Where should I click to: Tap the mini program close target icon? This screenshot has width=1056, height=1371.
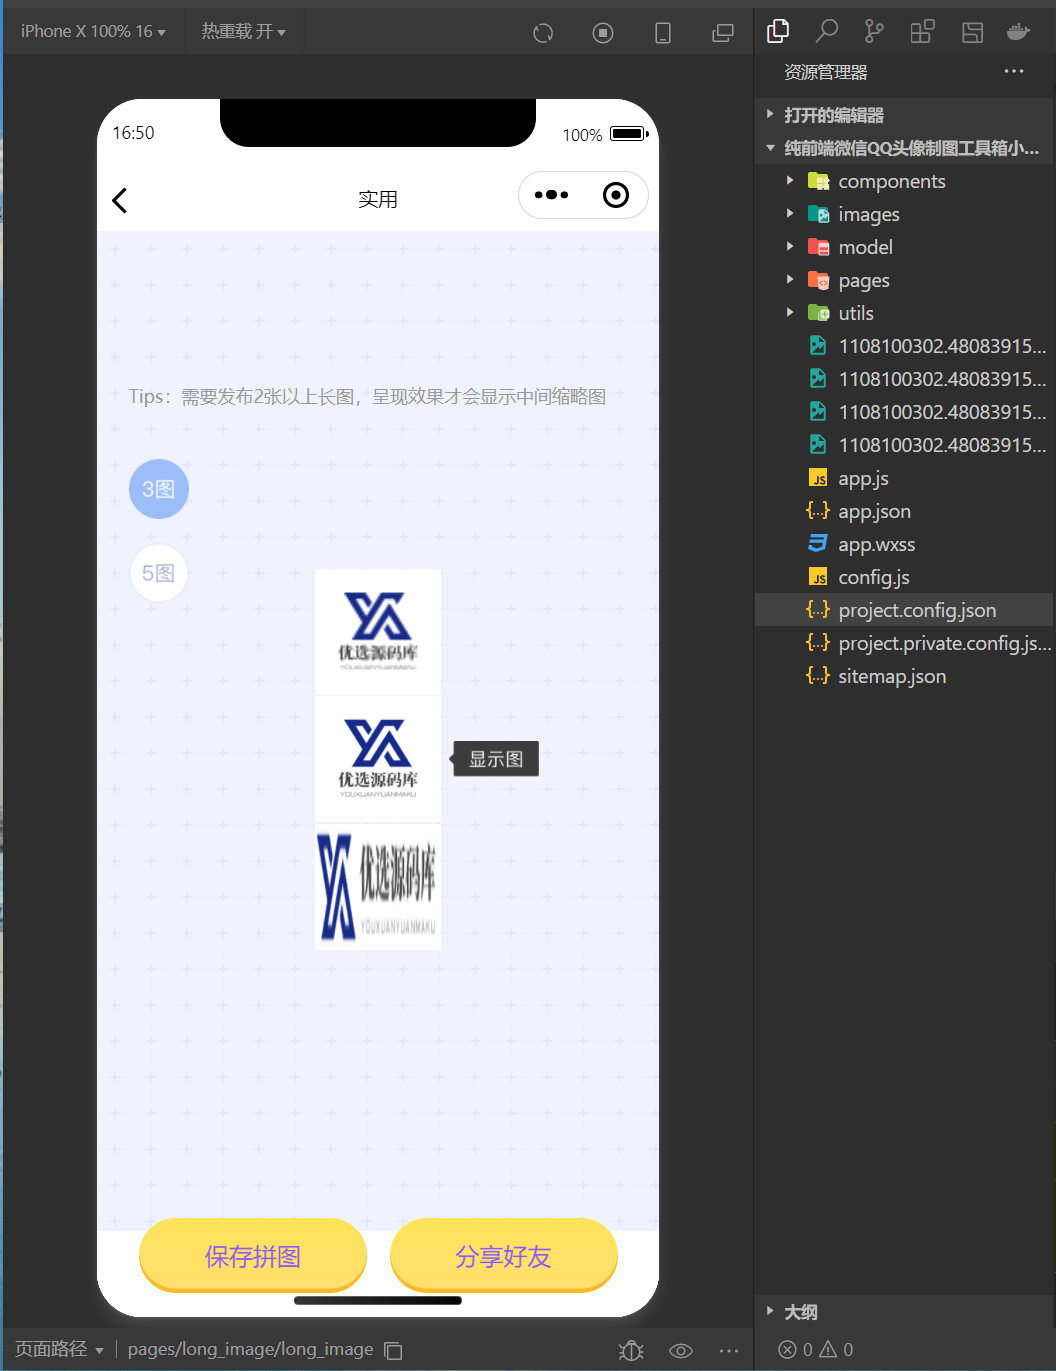[x=616, y=195]
